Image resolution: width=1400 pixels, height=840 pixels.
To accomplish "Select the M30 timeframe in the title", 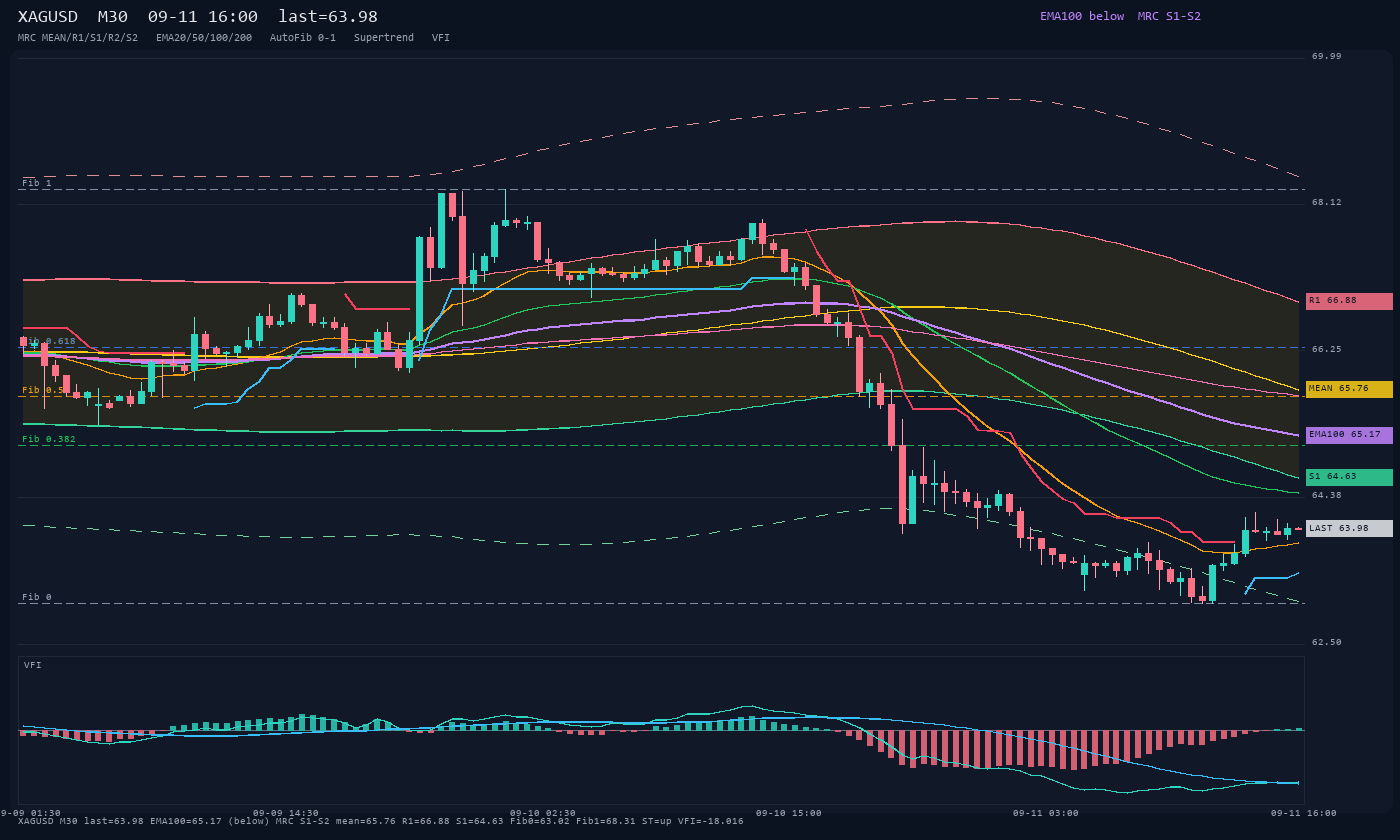I will 114,16.
